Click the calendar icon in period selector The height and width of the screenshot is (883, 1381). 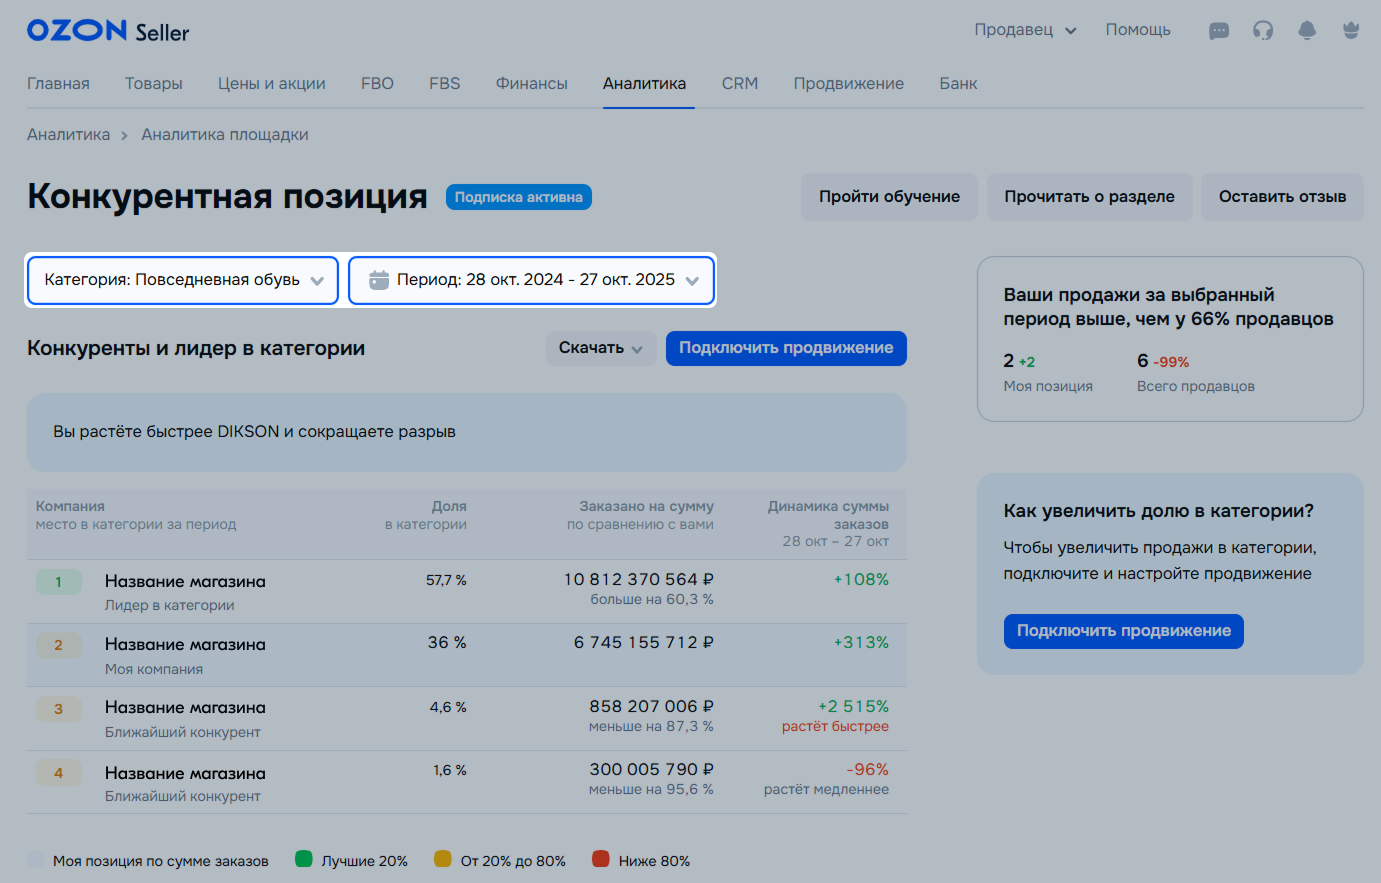click(x=379, y=280)
